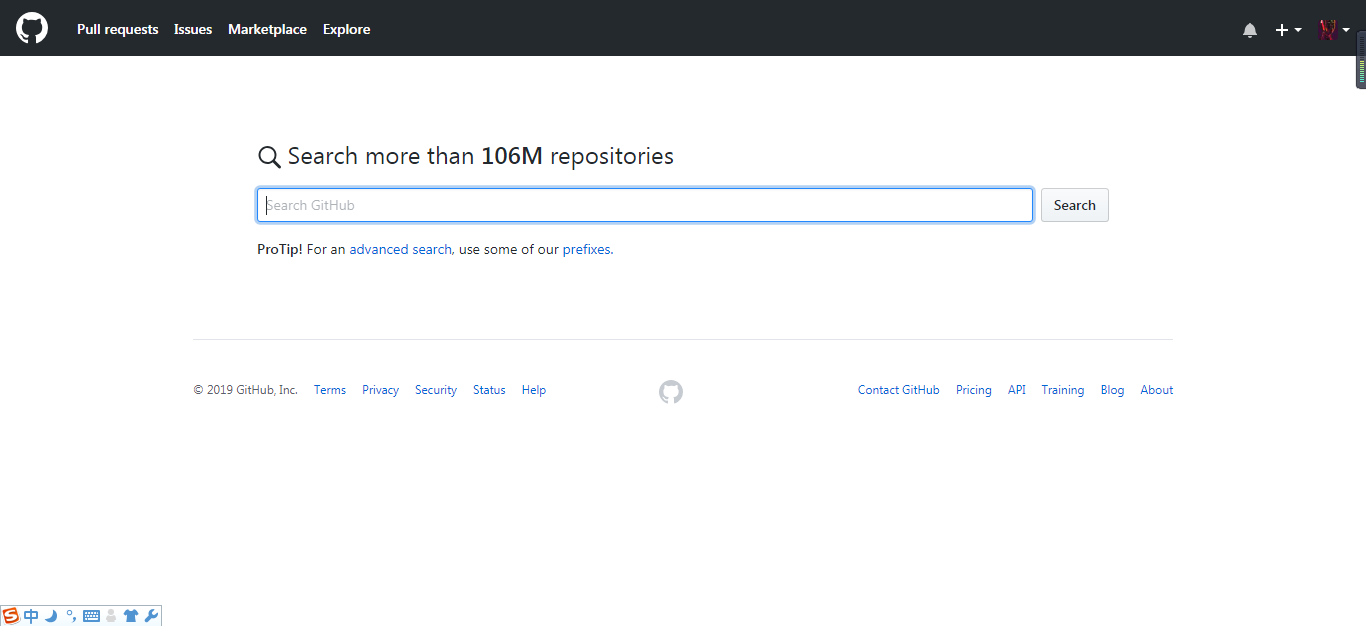Click the gray GitHub mark in footer
Image resolution: width=1366 pixels, height=626 pixels.
[x=671, y=392]
